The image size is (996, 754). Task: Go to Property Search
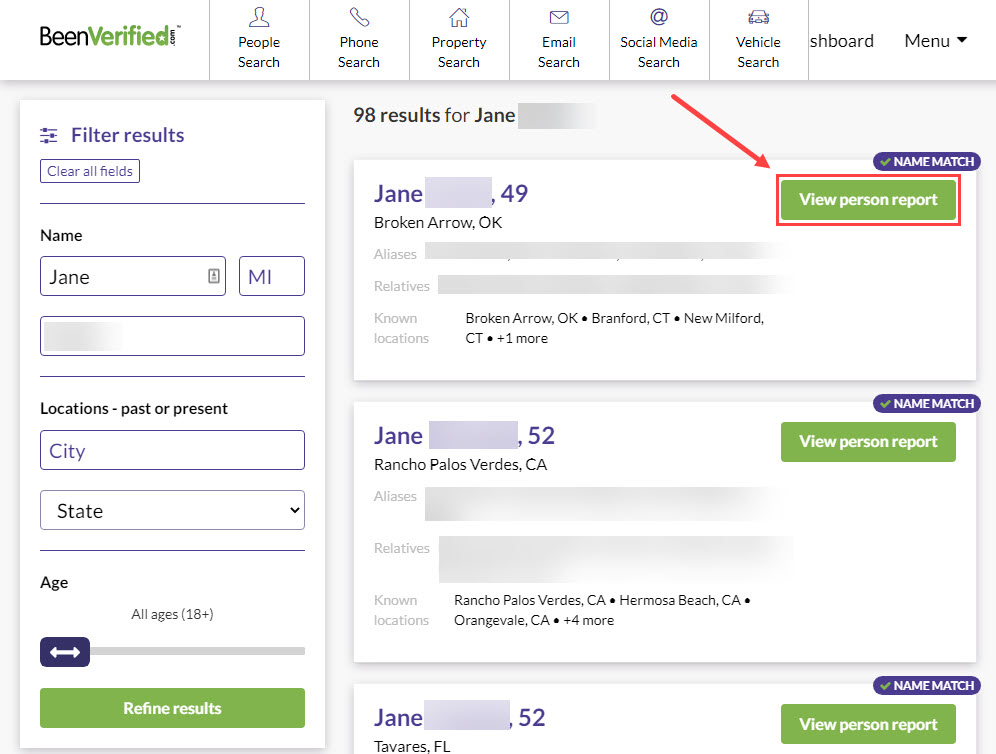pyautogui.click(x=459, y=40)
